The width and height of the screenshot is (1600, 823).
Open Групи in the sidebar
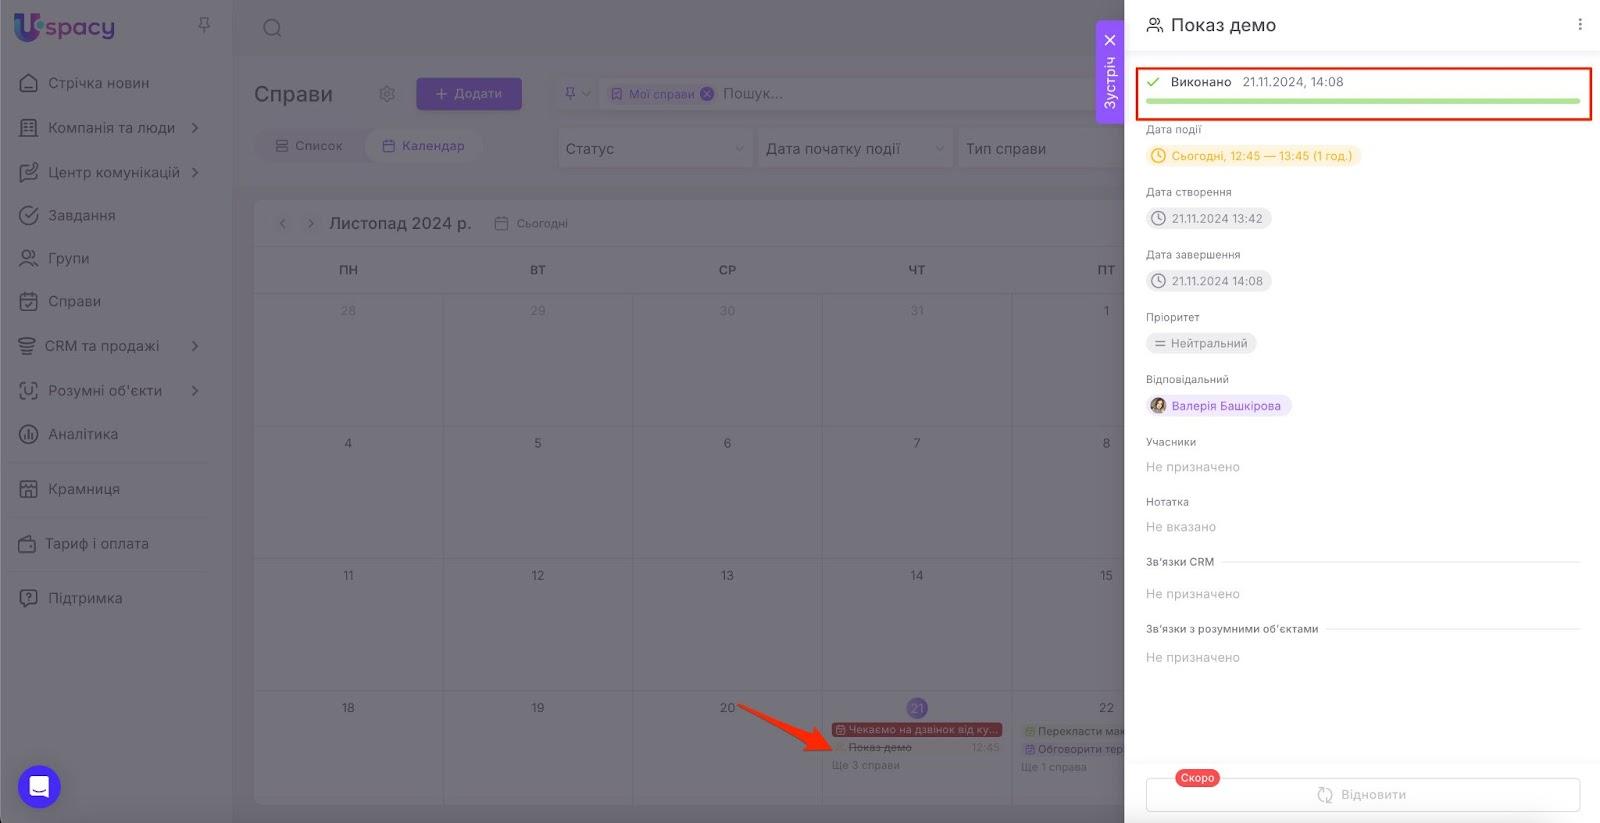point(68,258)
